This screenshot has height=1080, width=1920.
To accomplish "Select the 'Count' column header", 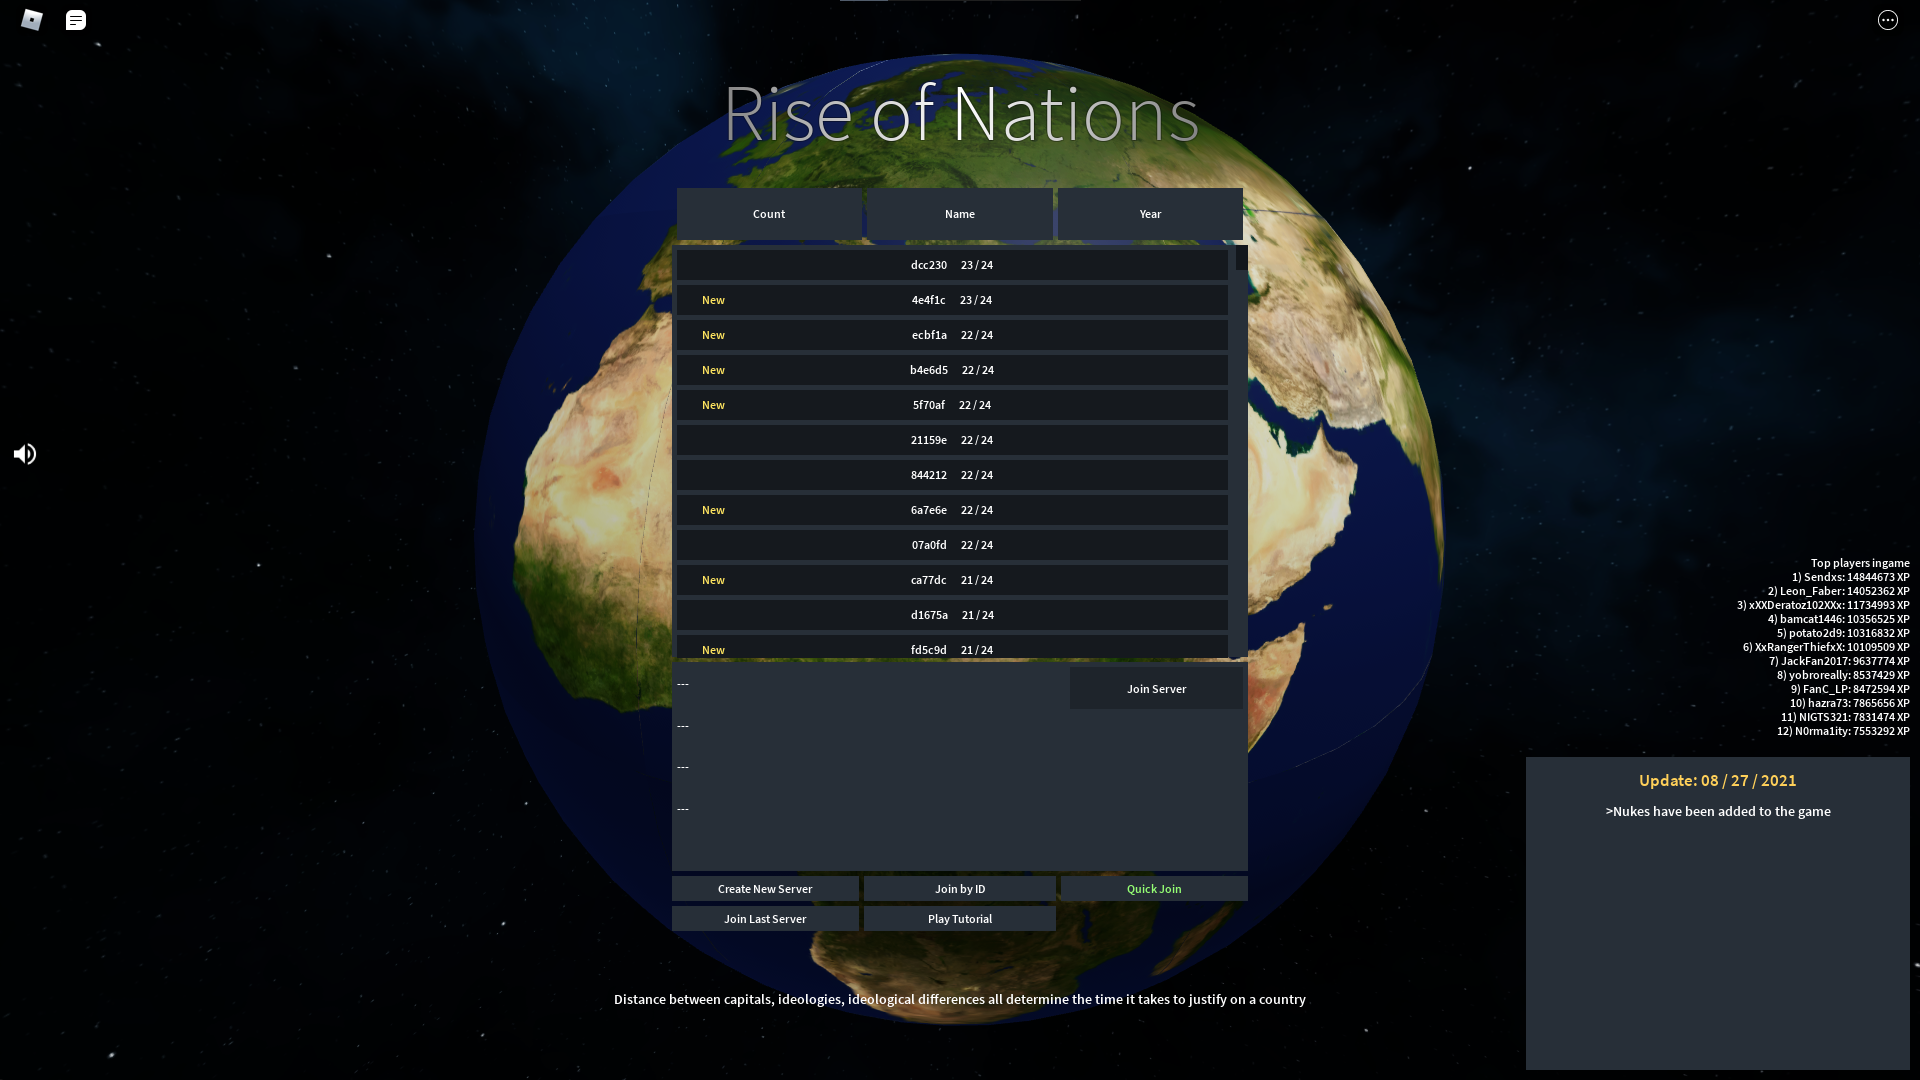I will pyautogui.click(x=769, y=214).
